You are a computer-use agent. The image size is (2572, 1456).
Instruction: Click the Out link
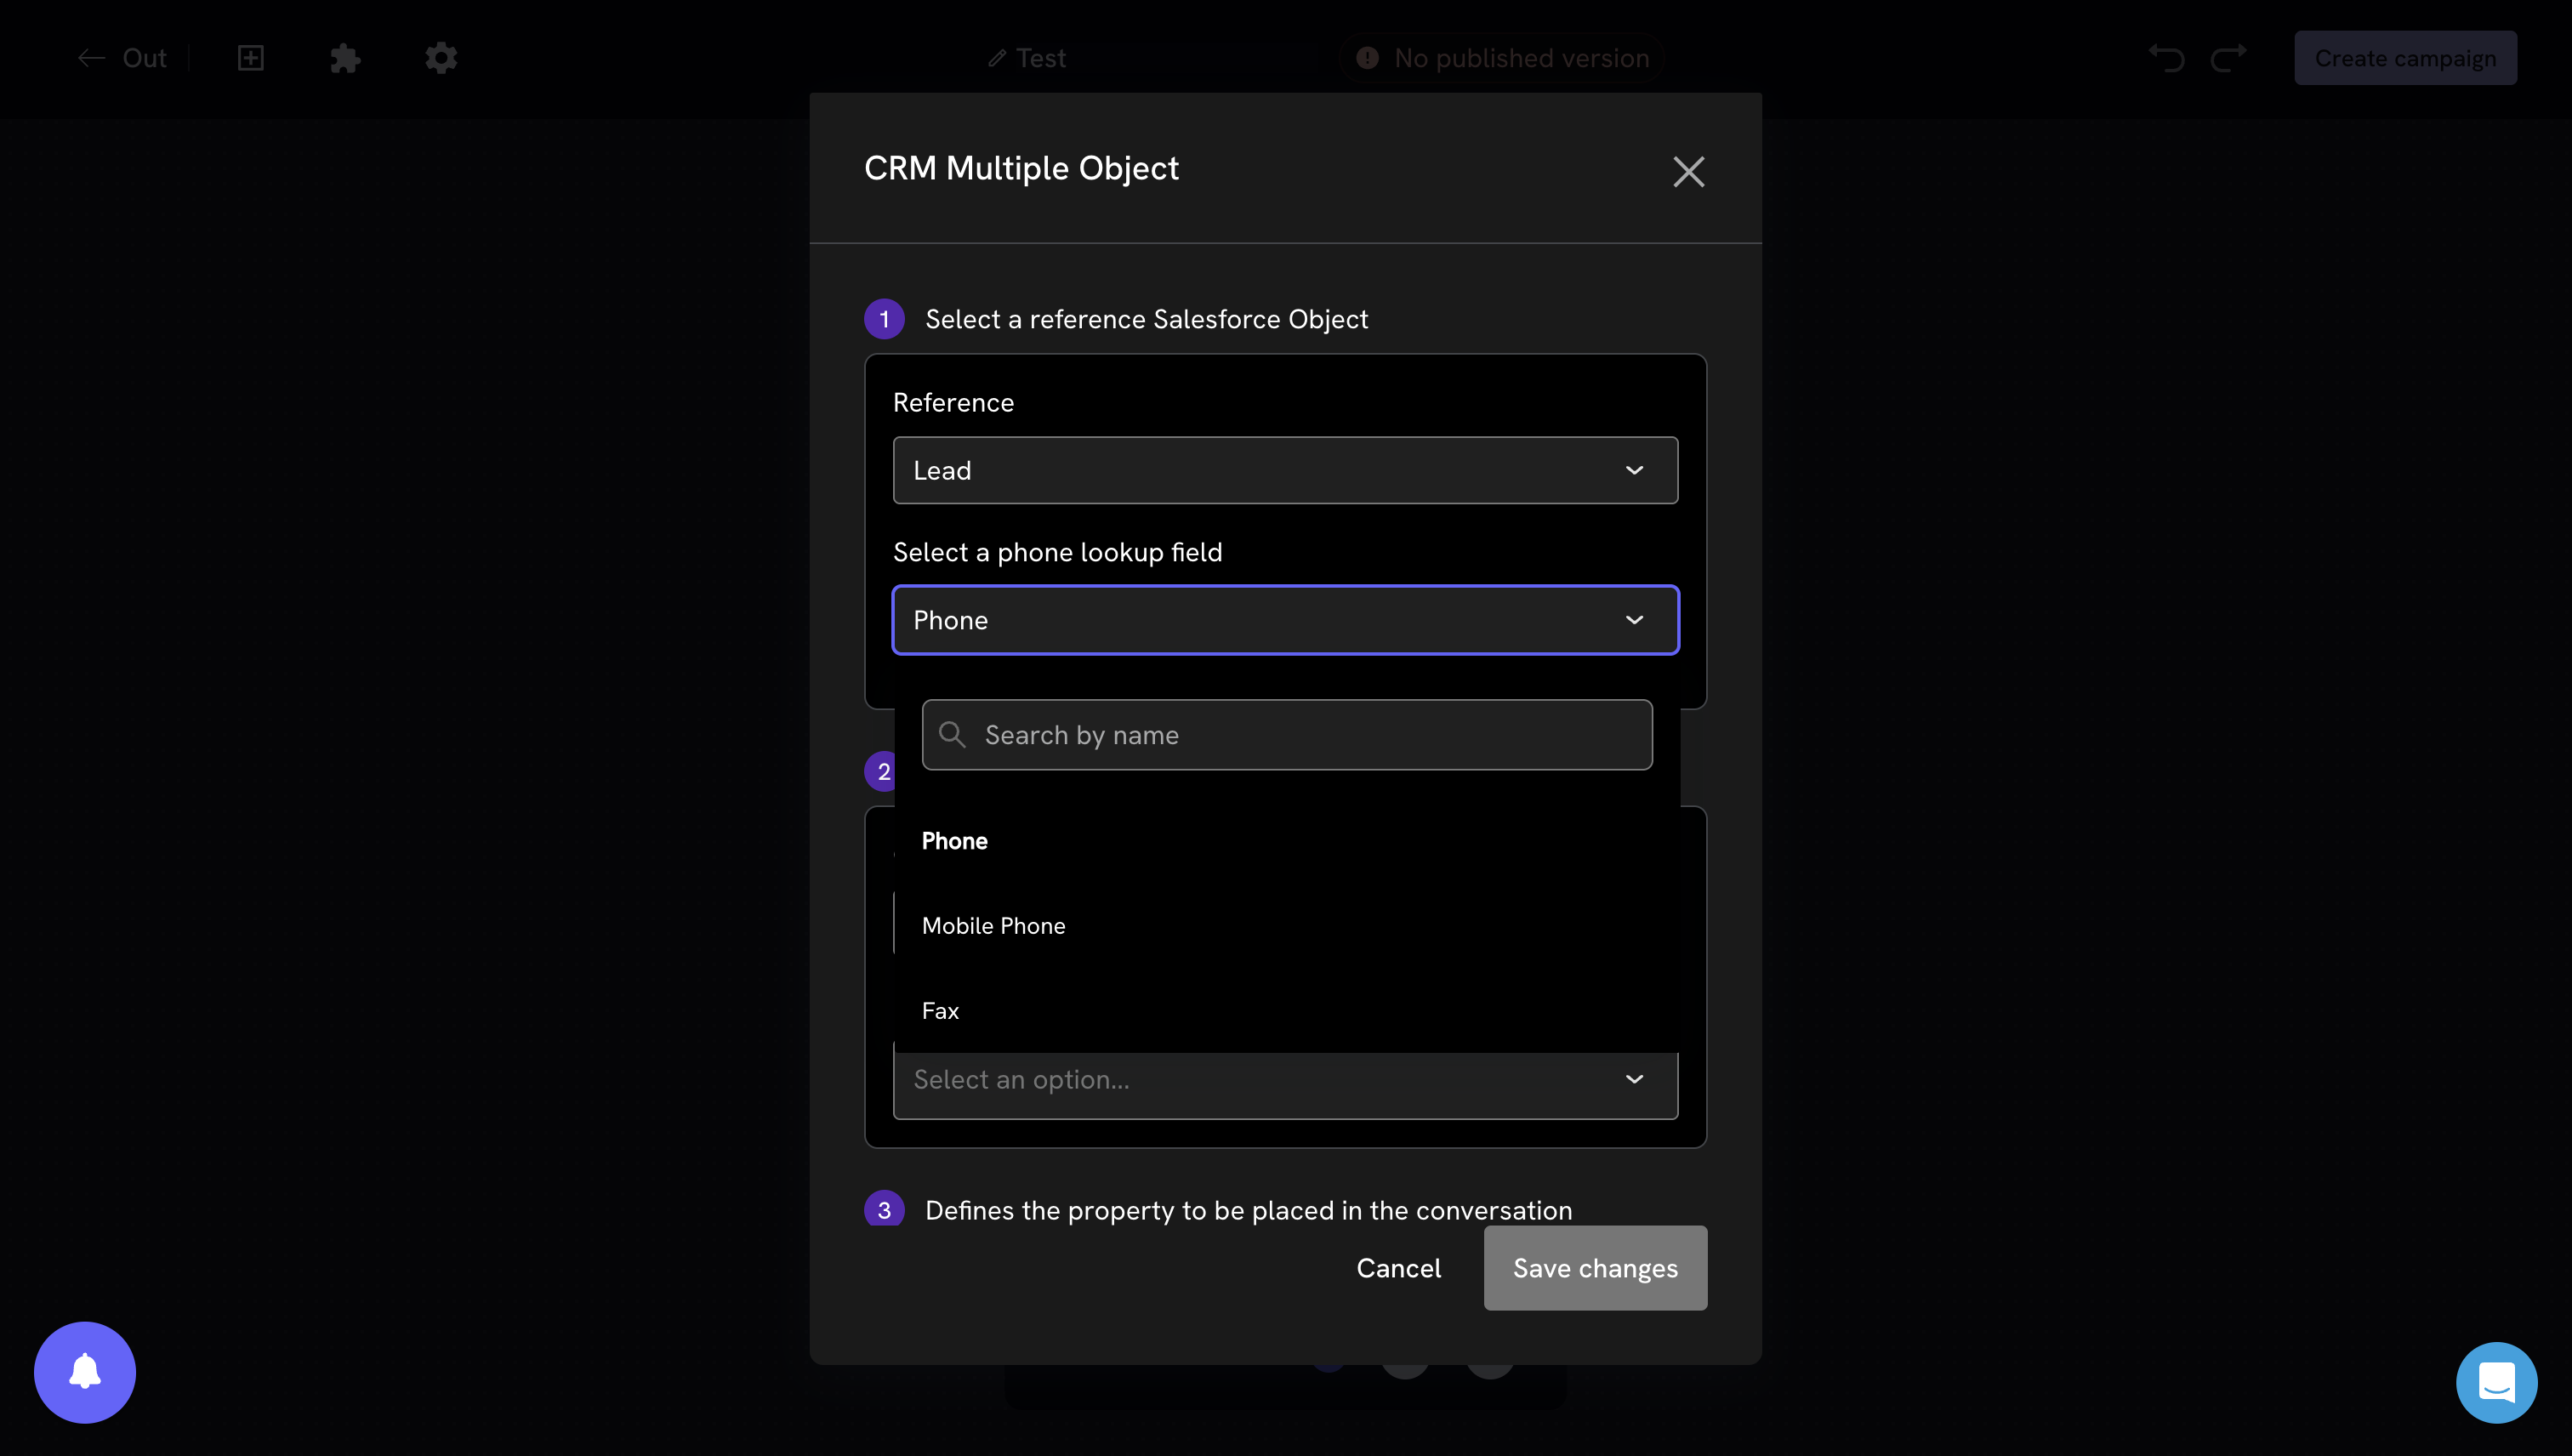pyautogui.click(x=144, y=58)
